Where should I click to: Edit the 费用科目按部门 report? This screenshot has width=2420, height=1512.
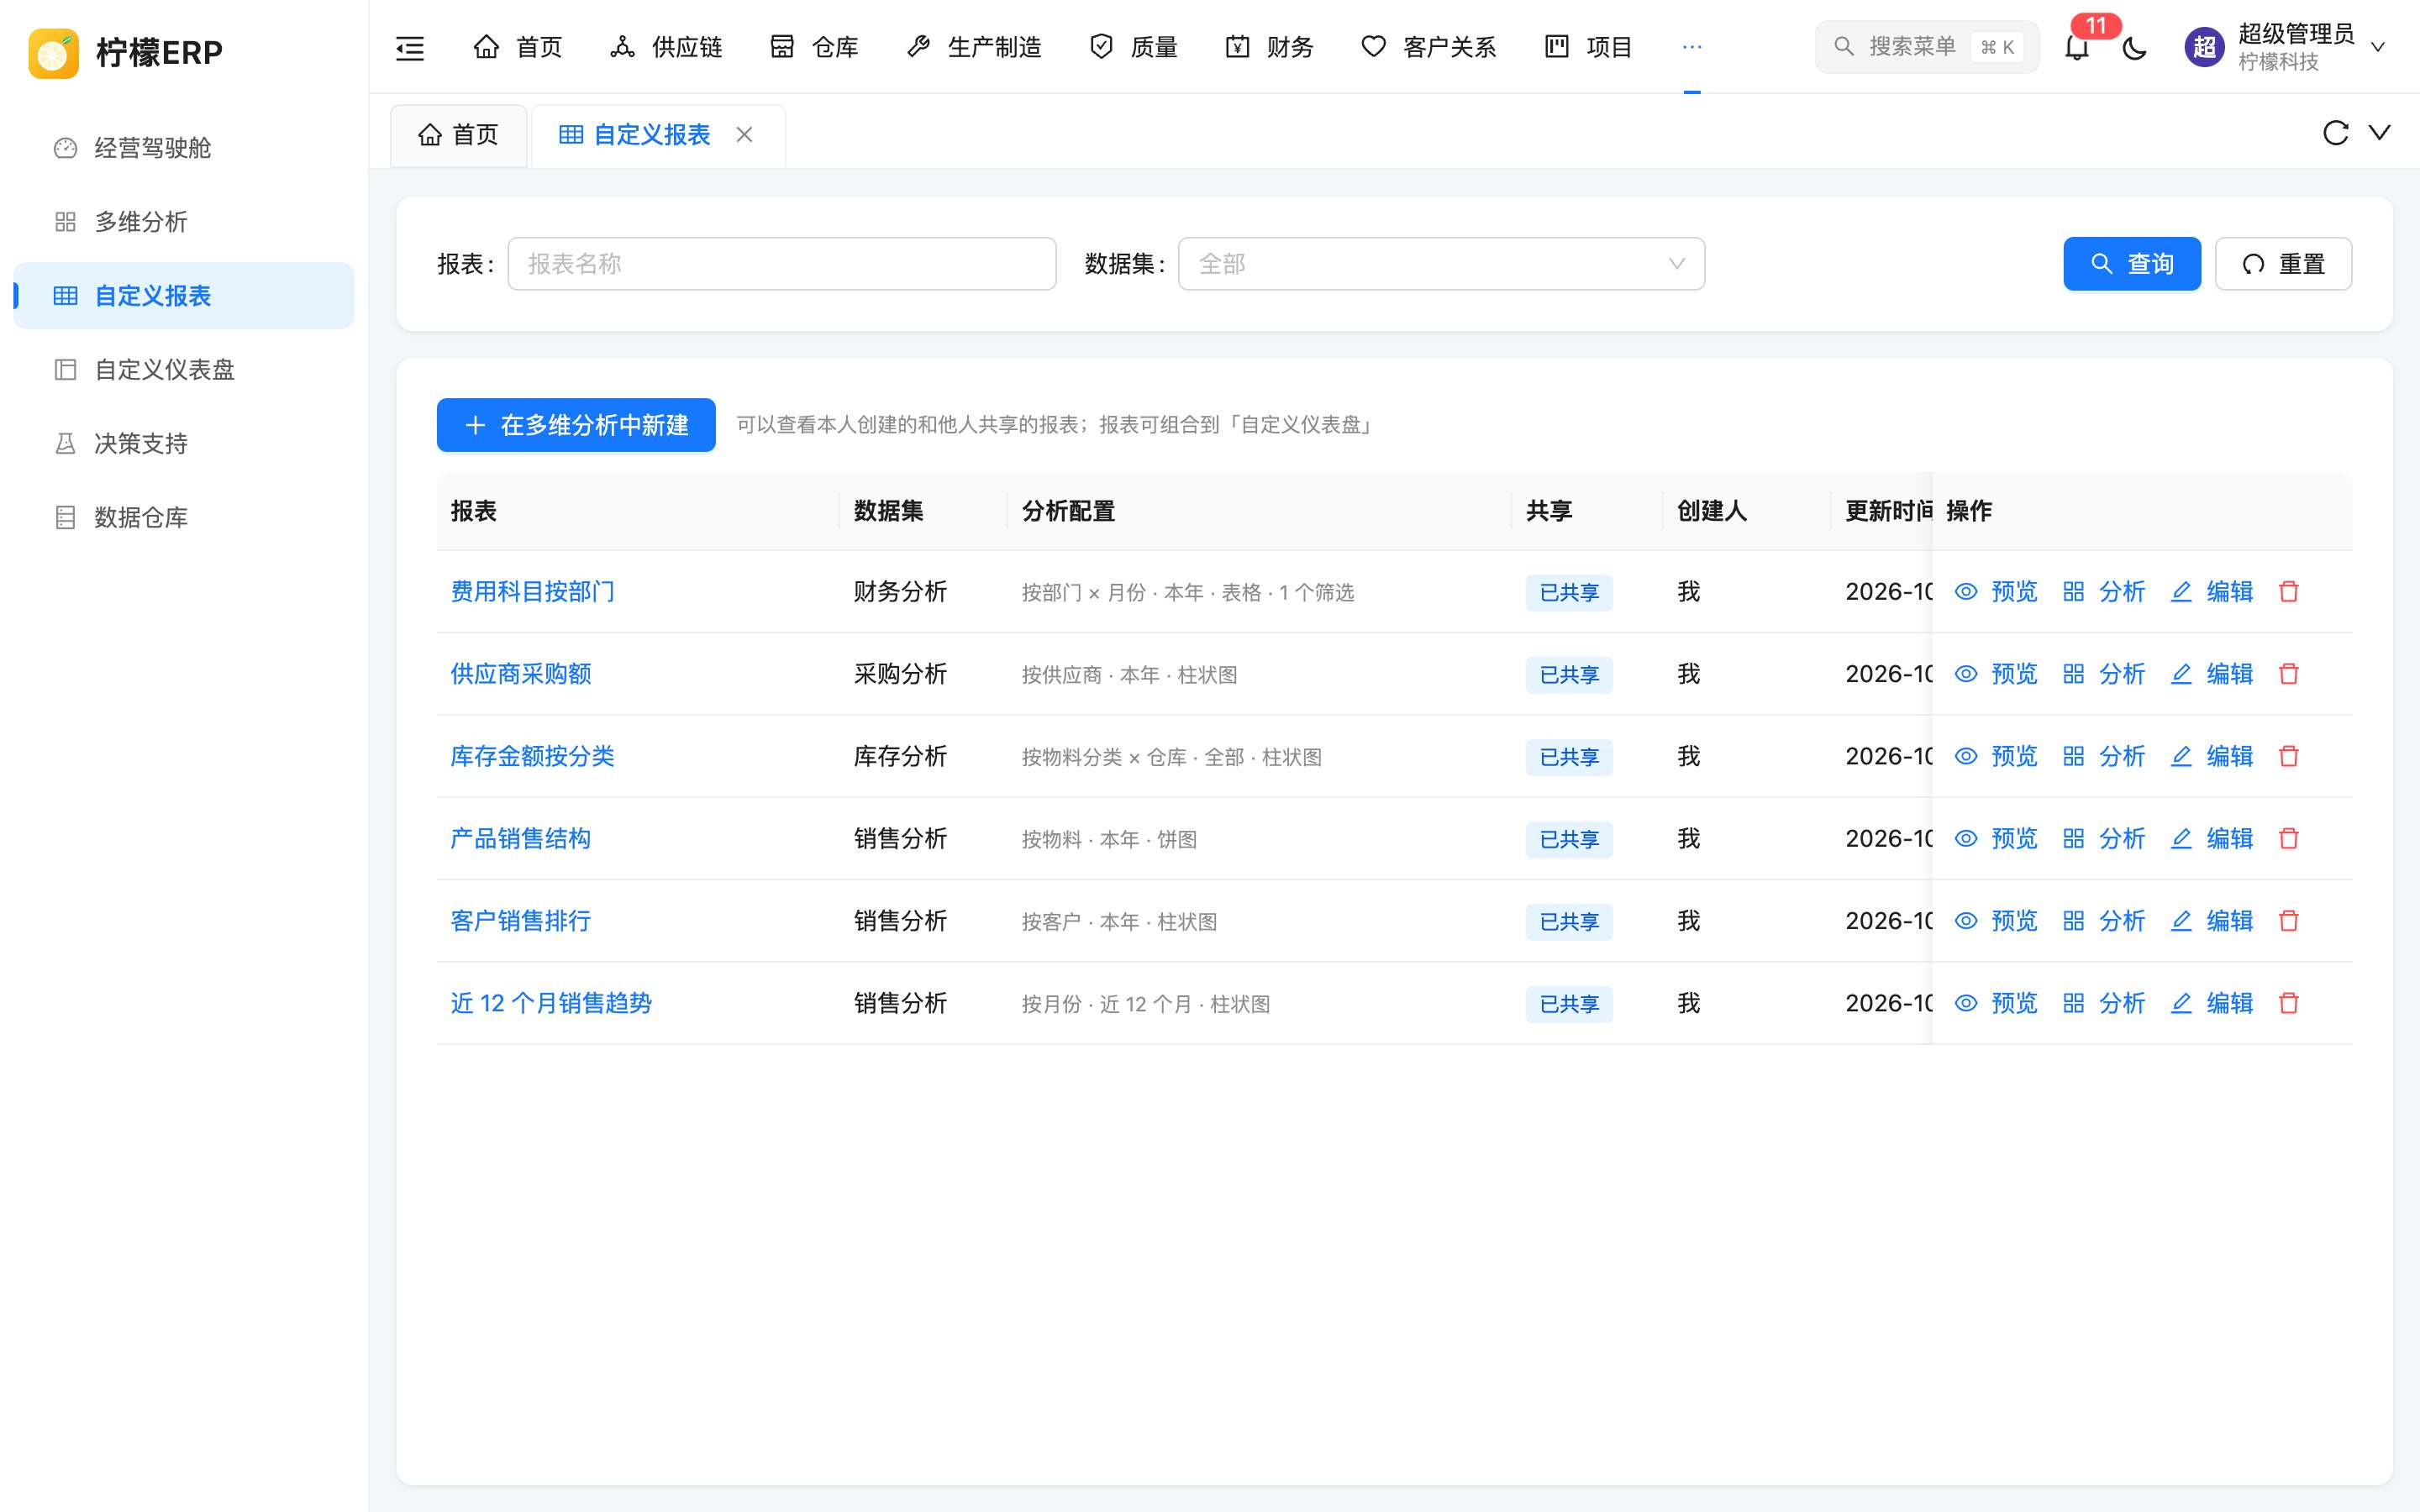(2212, 591)
